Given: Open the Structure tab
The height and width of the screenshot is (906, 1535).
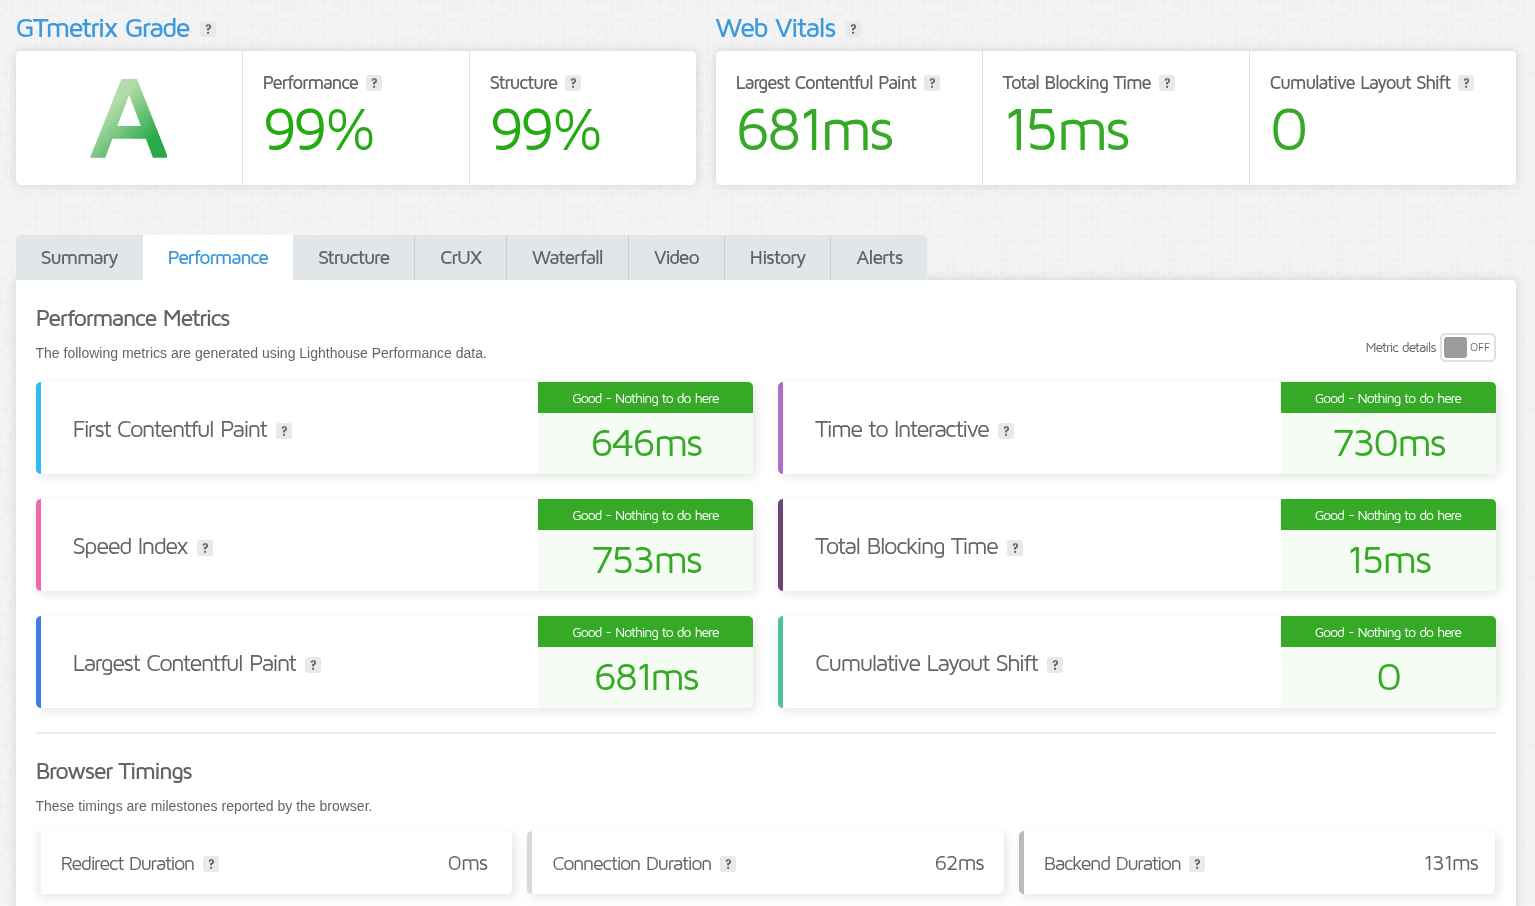Looking at the screenshot, I should 354,258.
